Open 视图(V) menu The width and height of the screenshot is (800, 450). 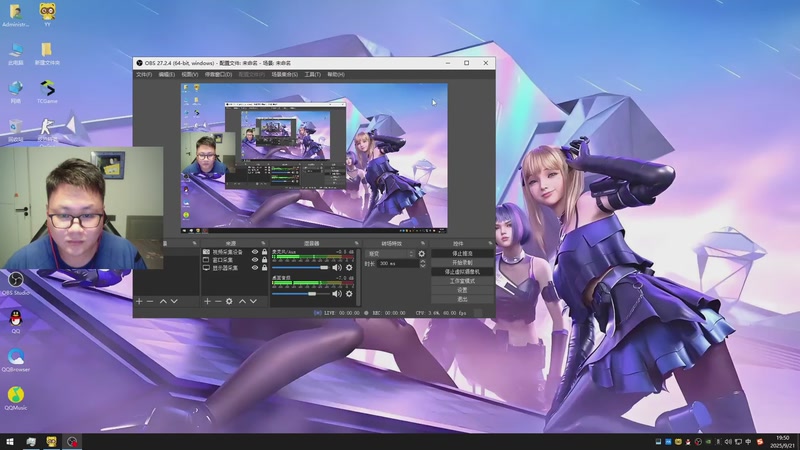pyautogui.click(x=190, y=74)
